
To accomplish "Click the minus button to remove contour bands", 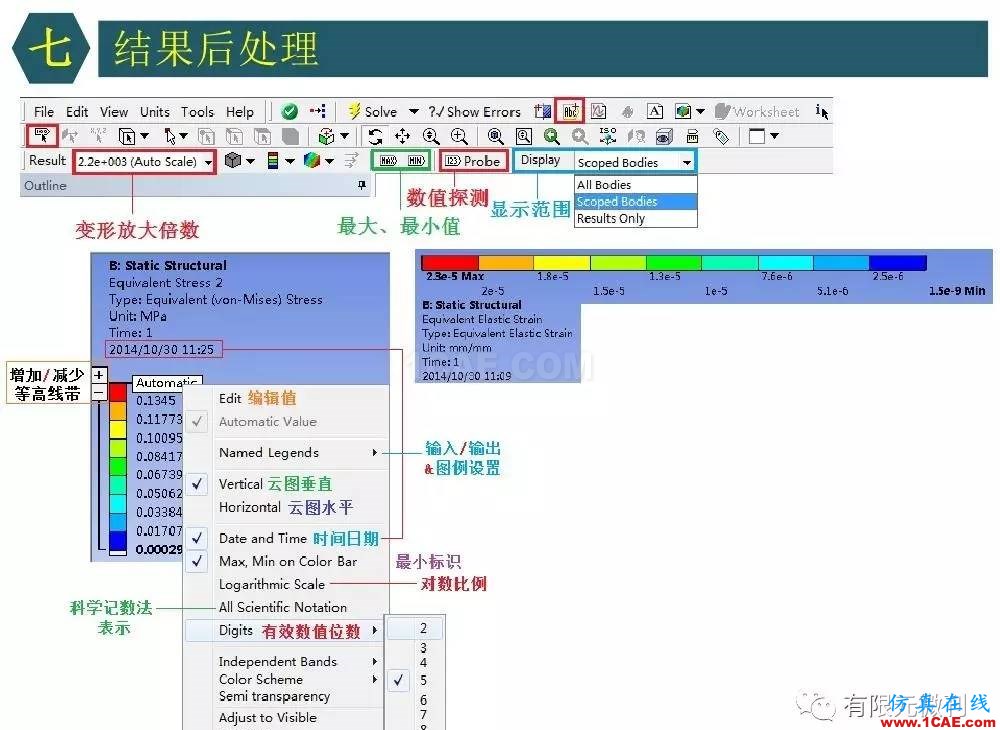I will (99, 392).
